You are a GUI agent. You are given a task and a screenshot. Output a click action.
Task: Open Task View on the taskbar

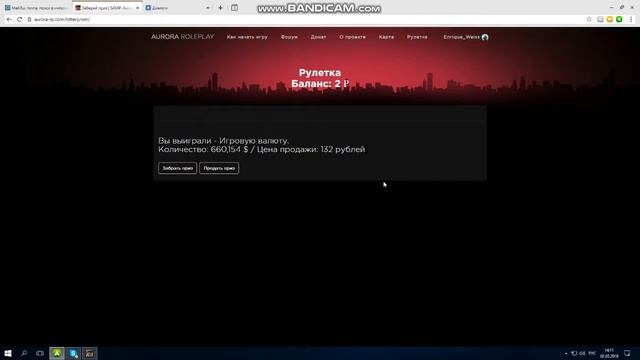click(x=40, y=353)
